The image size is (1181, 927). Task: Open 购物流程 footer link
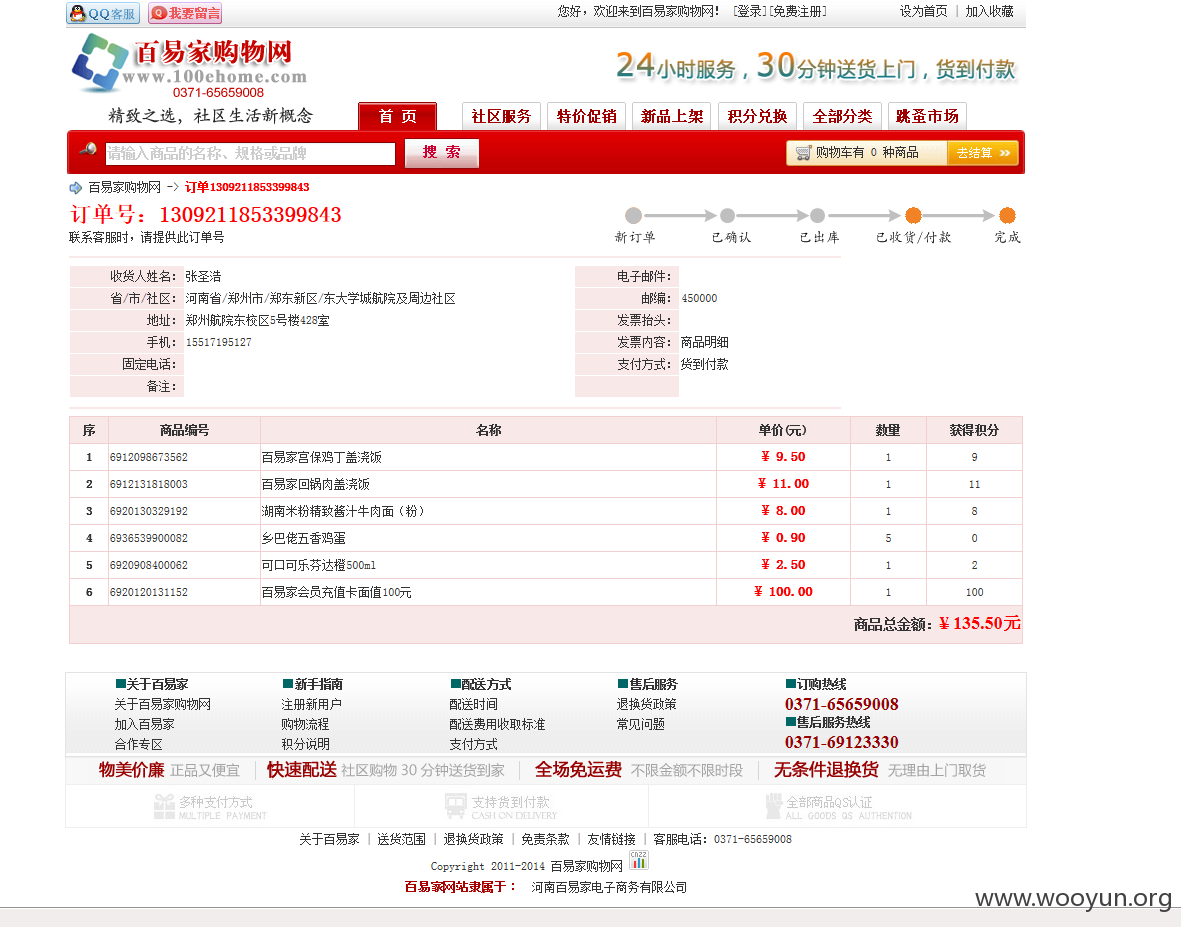(x=306, y=724)
